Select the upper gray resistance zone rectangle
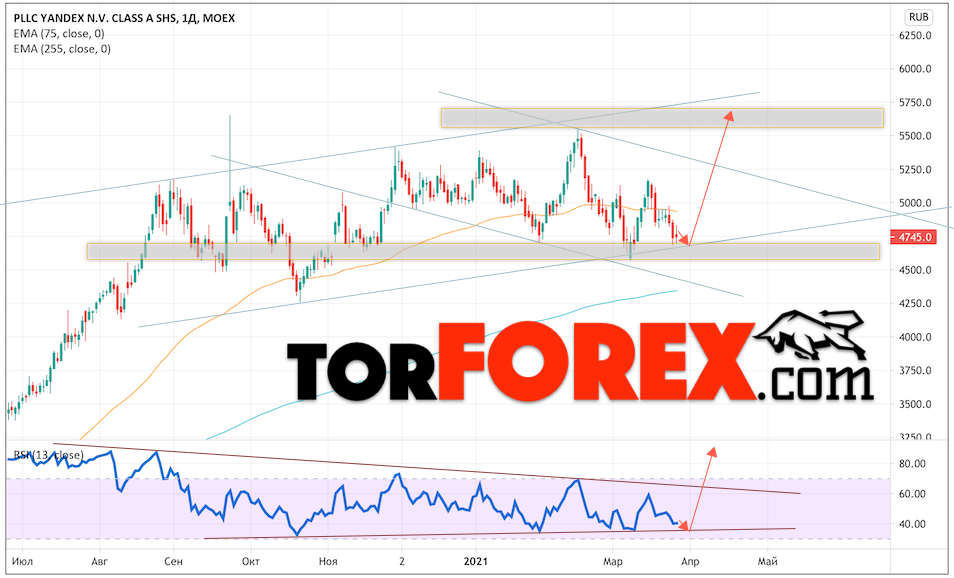This screenshot has width=954, height=578. click(x=662, y=118)
